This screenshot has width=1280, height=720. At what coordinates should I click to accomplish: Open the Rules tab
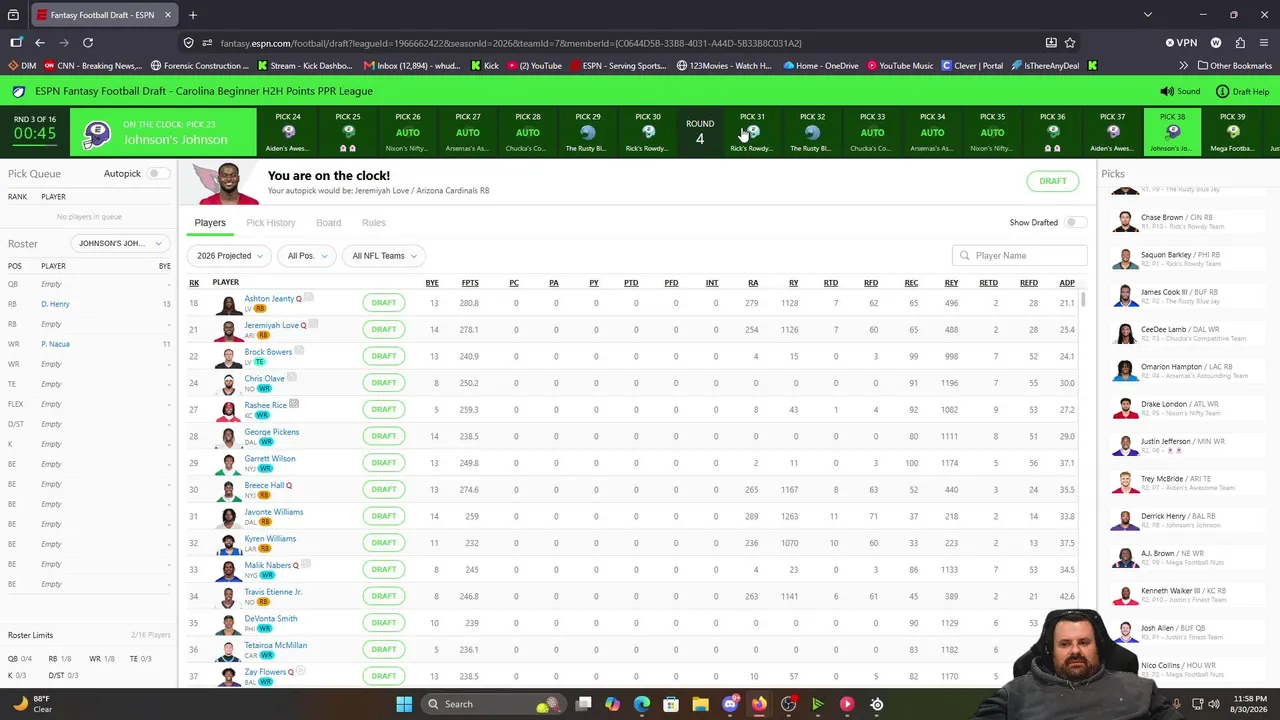point(373,223)
